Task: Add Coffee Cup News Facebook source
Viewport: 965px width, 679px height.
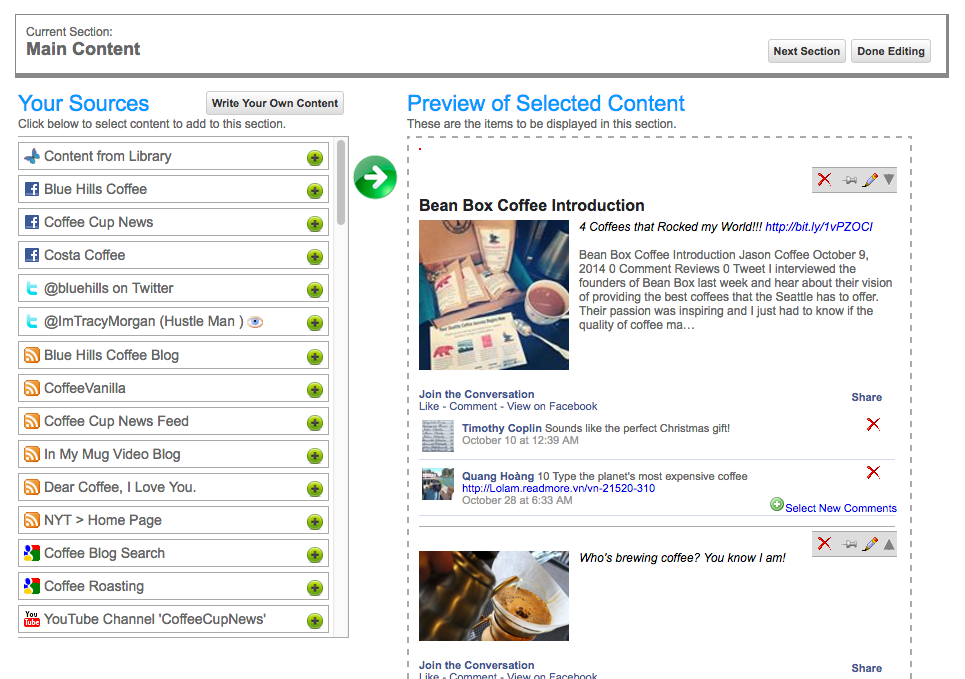Action: pyautogui.click(x=314, y=224)
